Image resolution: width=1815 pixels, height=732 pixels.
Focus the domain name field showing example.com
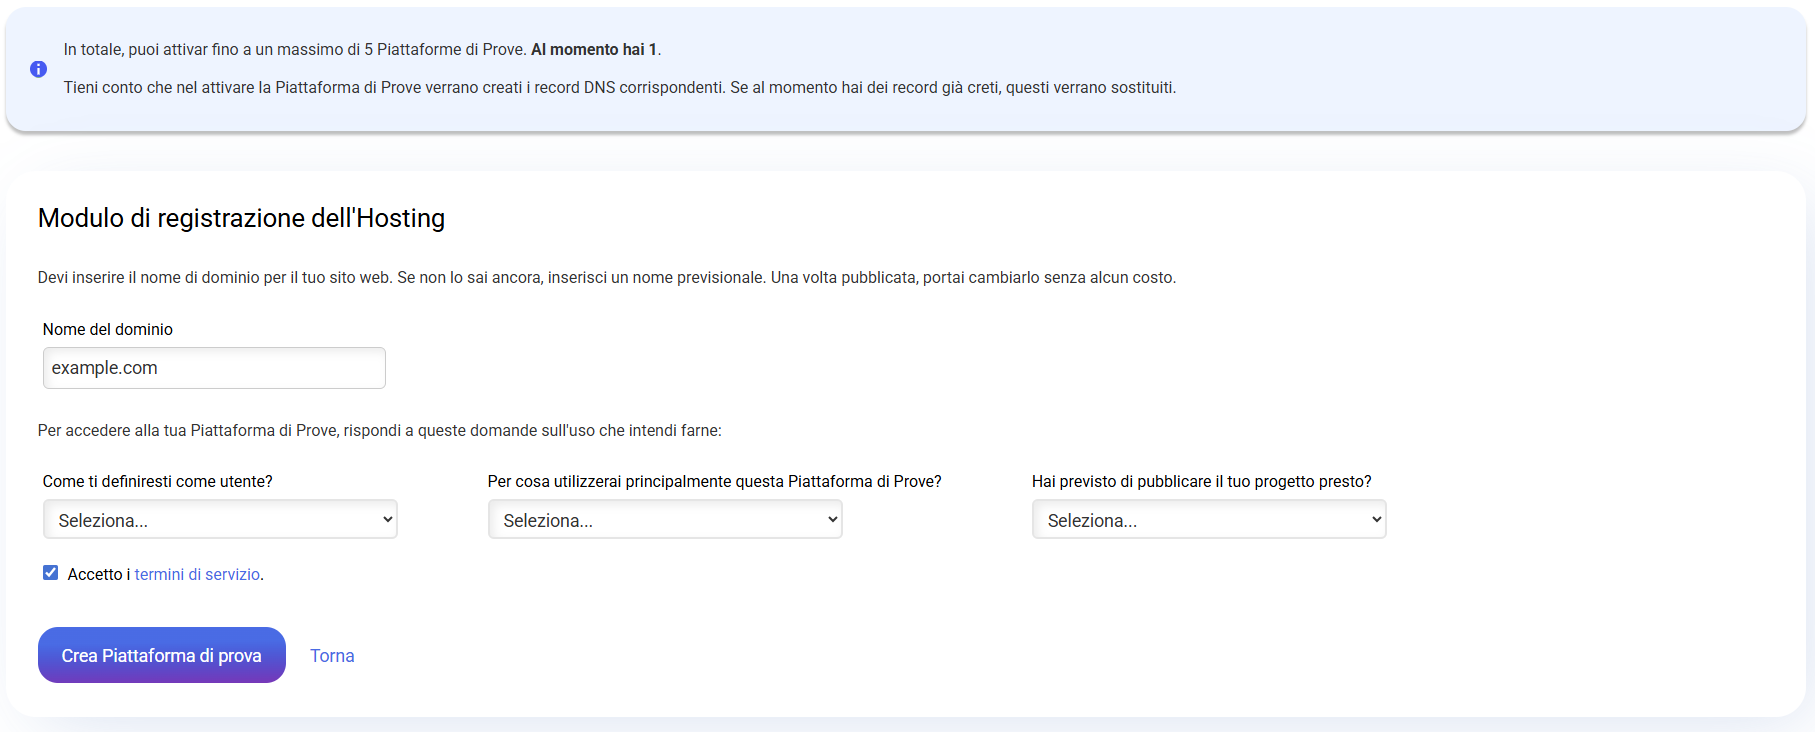coord(214,368)
